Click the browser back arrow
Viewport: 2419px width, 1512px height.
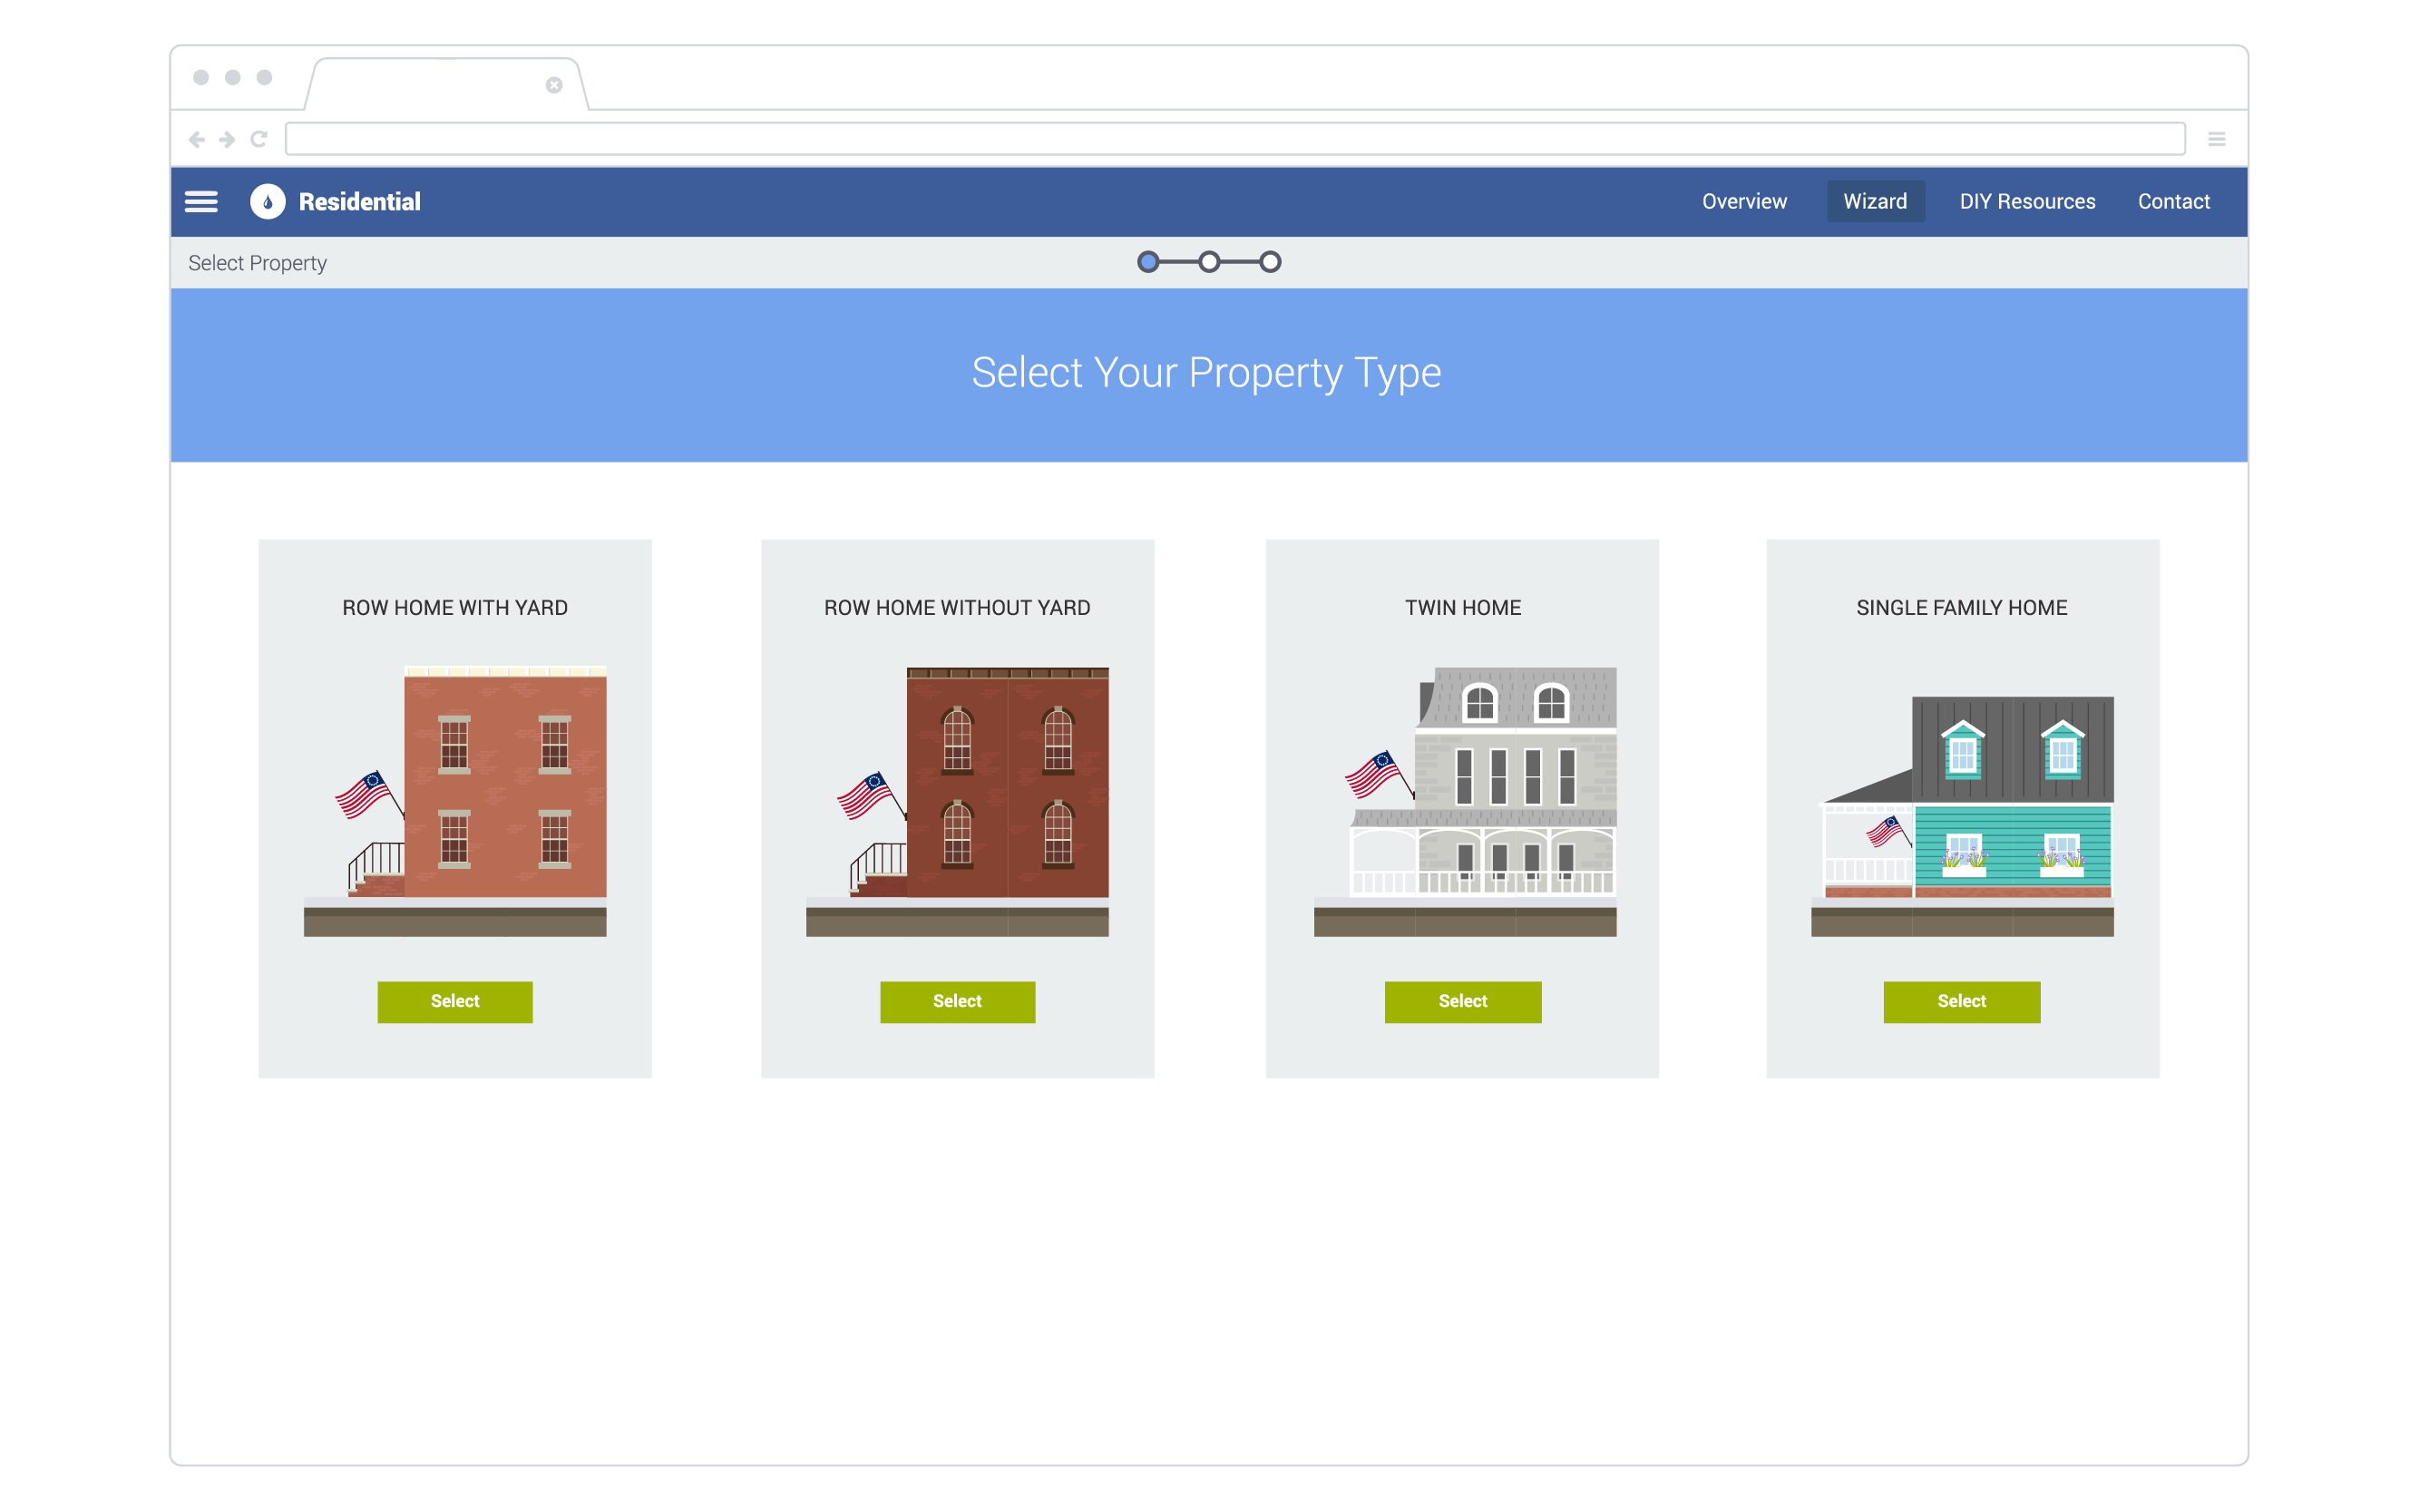tap(197, 139)
